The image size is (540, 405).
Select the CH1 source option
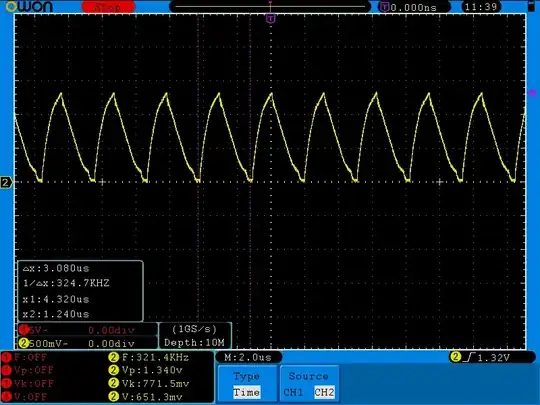coord(293,392)
